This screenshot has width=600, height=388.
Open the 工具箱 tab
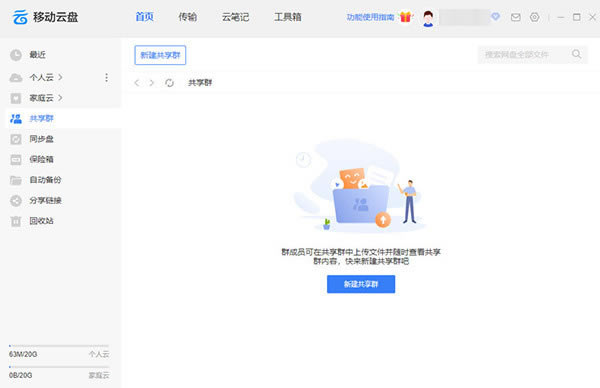(288, 17)
